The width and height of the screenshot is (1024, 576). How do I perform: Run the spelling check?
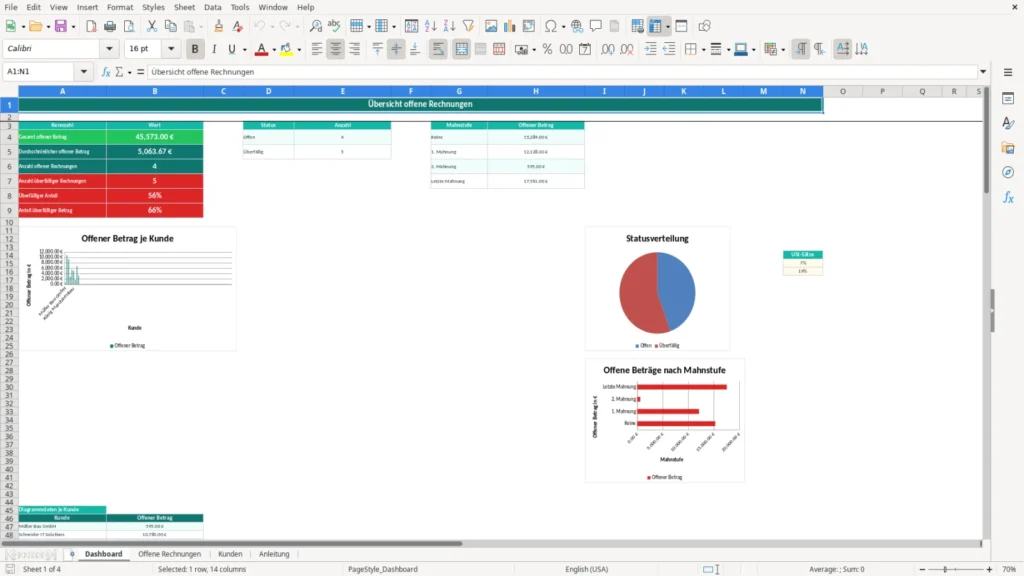334,26
